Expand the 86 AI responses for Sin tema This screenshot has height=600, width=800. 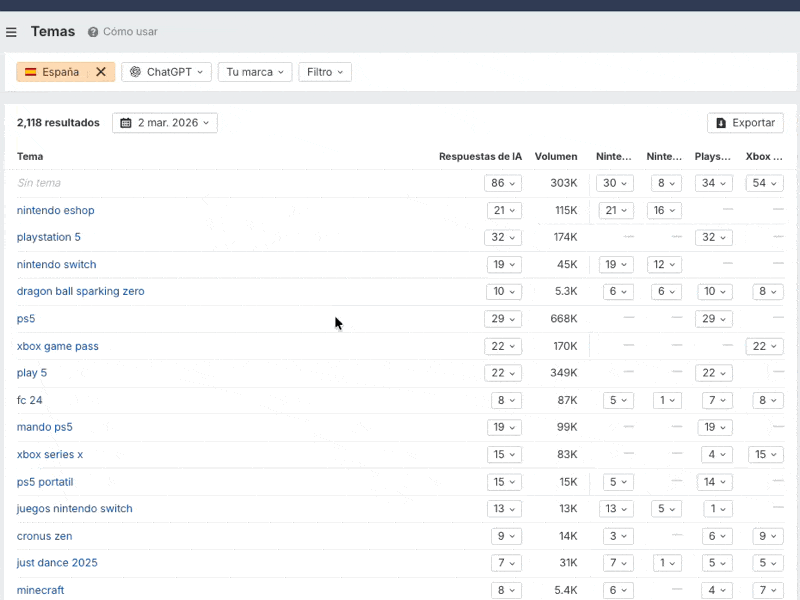pyautogui.click(x=502, y=183)
